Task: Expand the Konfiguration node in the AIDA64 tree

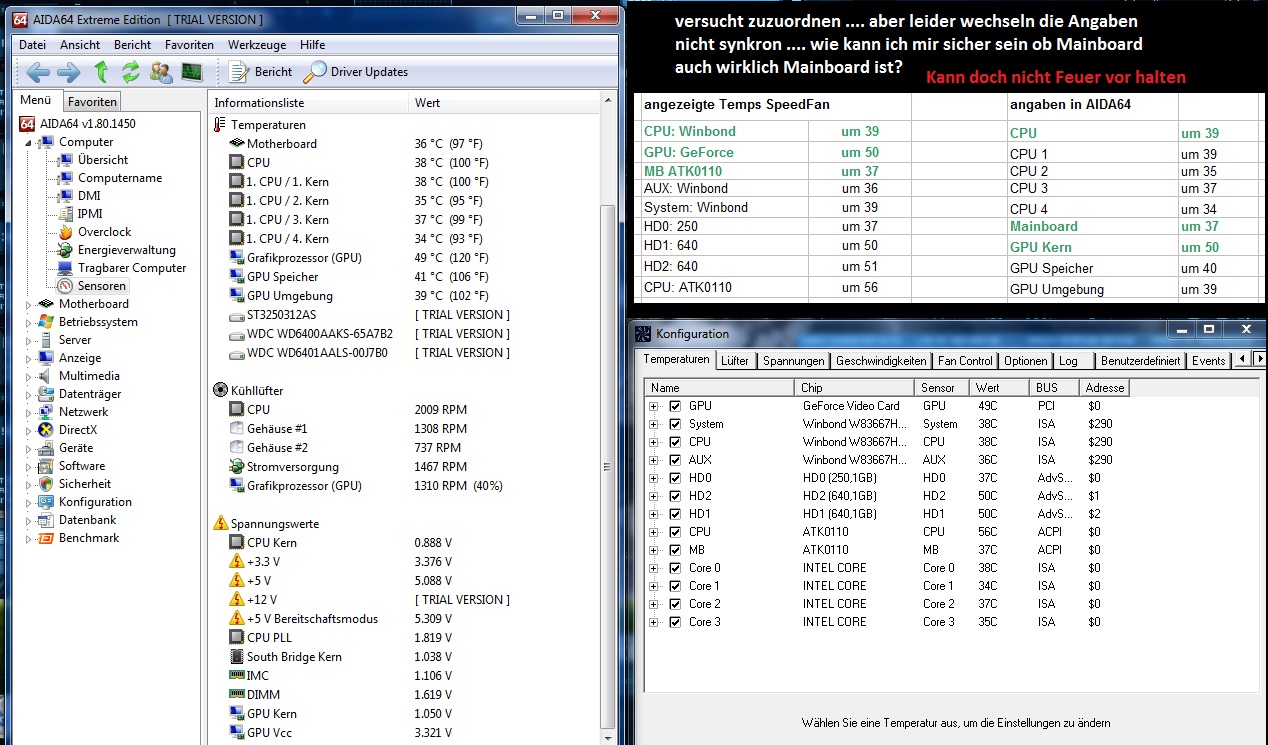Action: click(x=29, y=502)
